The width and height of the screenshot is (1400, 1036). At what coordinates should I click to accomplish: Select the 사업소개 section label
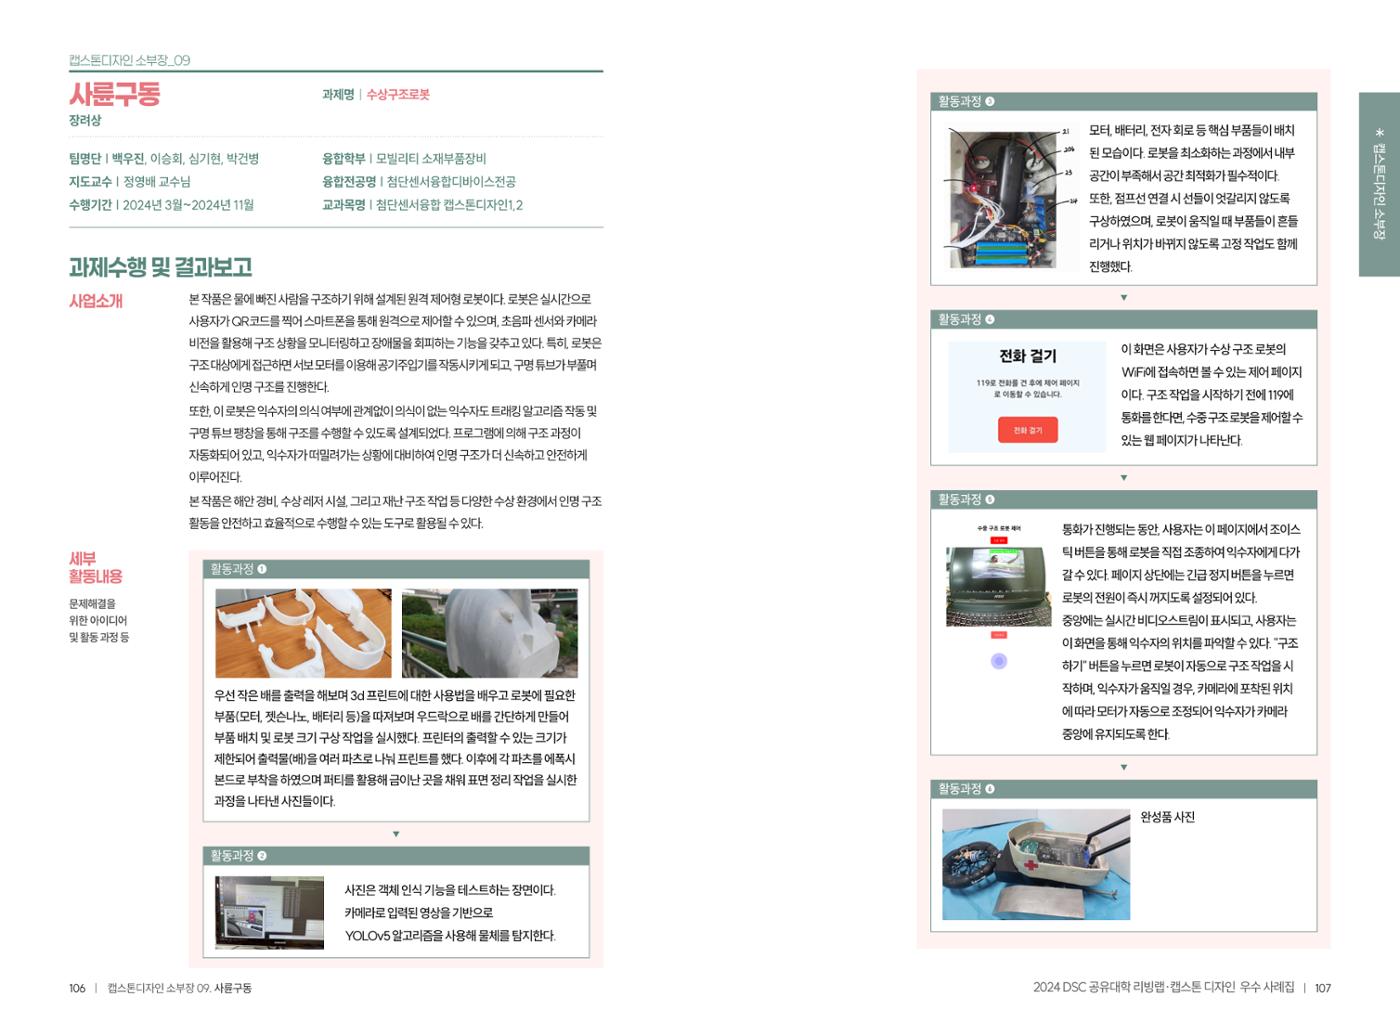(x=96, y=301)
